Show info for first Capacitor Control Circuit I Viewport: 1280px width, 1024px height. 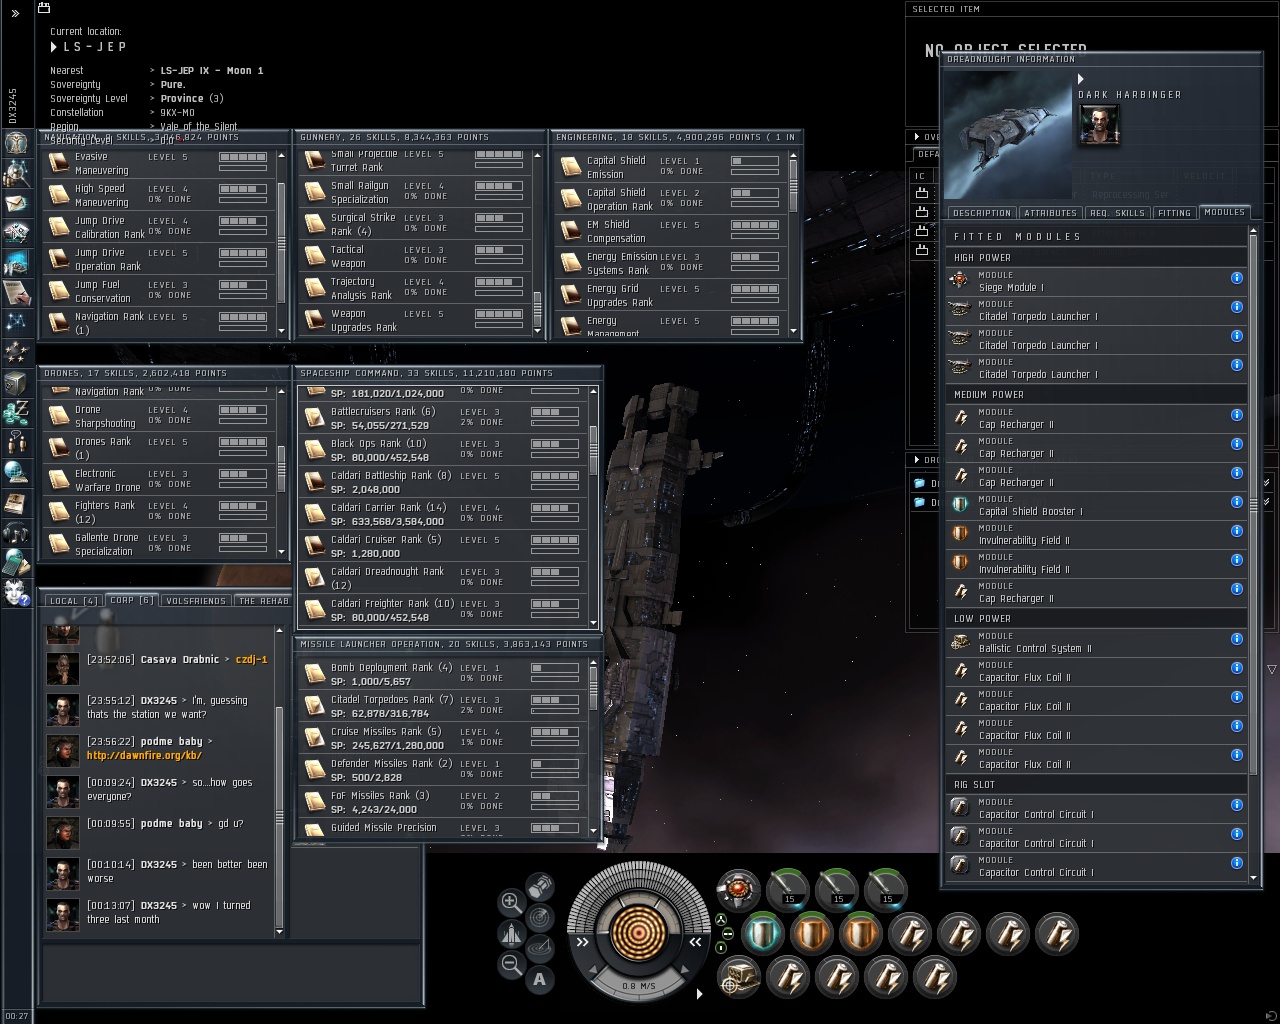click(x=1237, y=806)
